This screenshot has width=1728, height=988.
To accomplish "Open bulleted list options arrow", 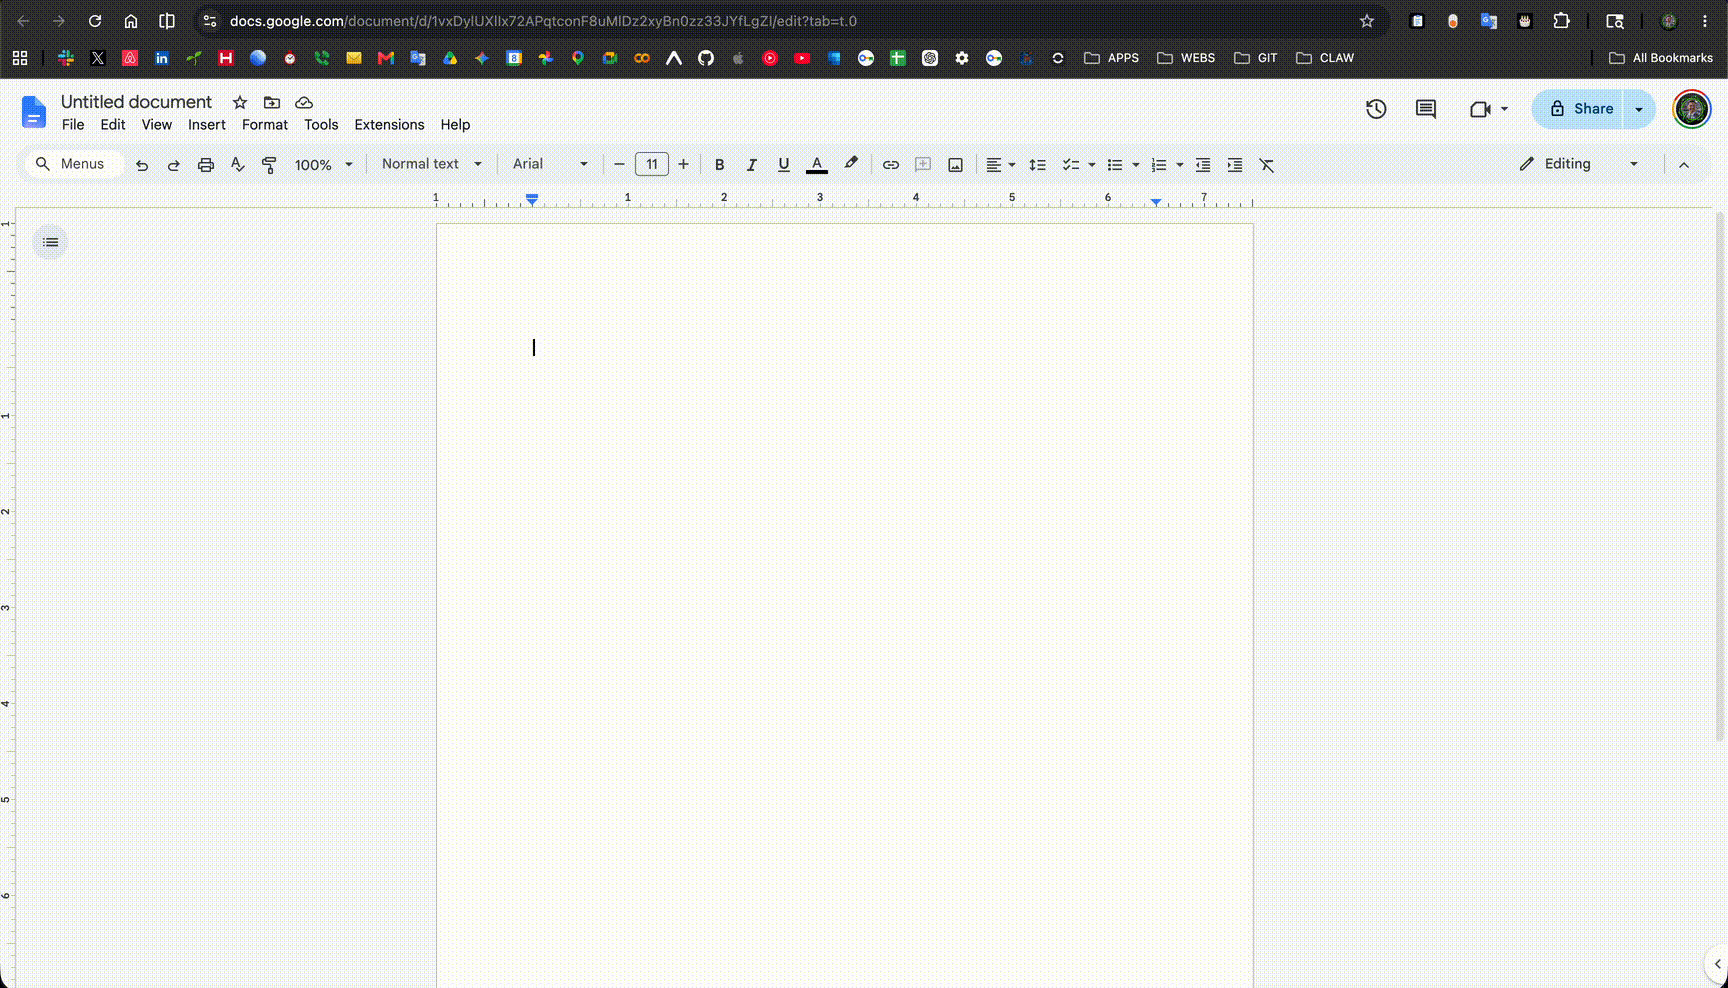I will click(x=1136, y=165).
